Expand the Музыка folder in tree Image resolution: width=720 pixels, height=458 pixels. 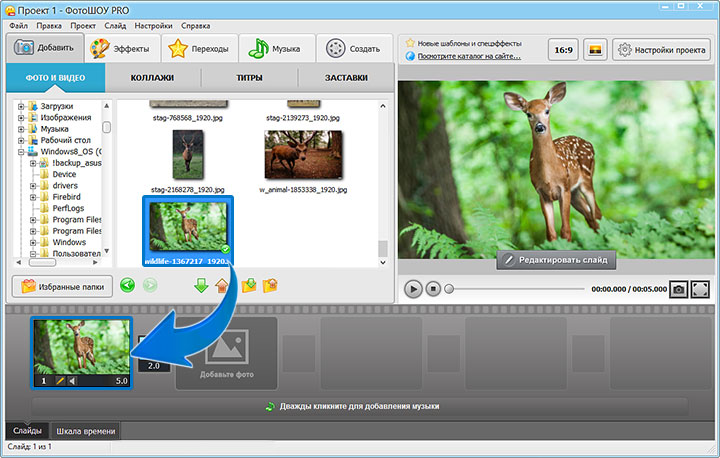tap(21, 129)
